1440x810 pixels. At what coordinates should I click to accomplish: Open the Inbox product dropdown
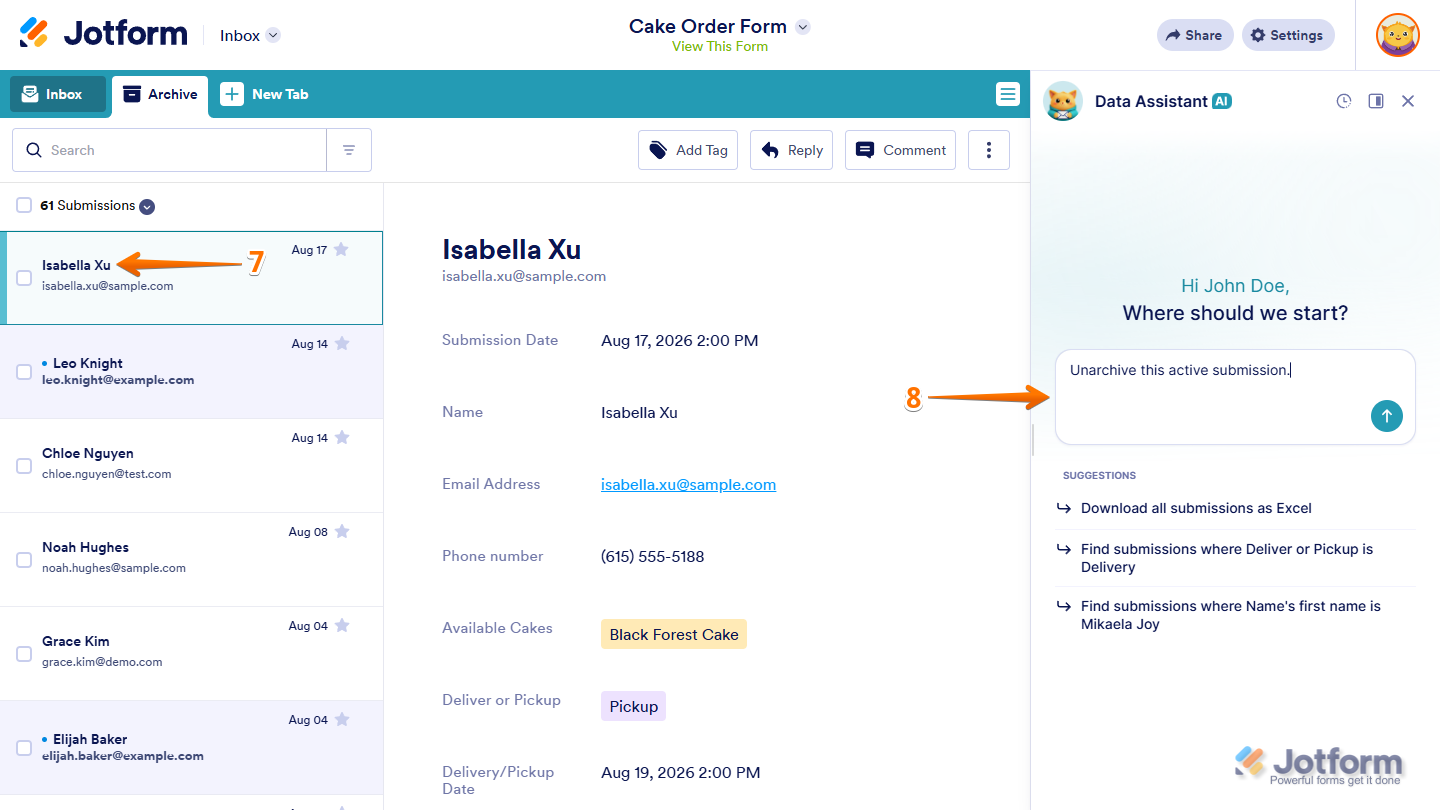point(250,35)
